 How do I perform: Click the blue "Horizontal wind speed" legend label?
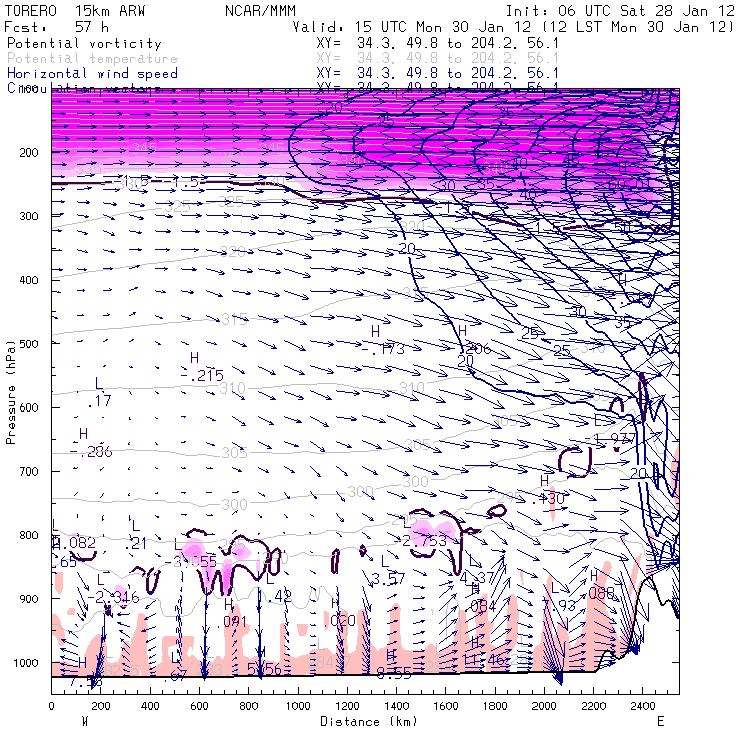click(x=92, y=74)
